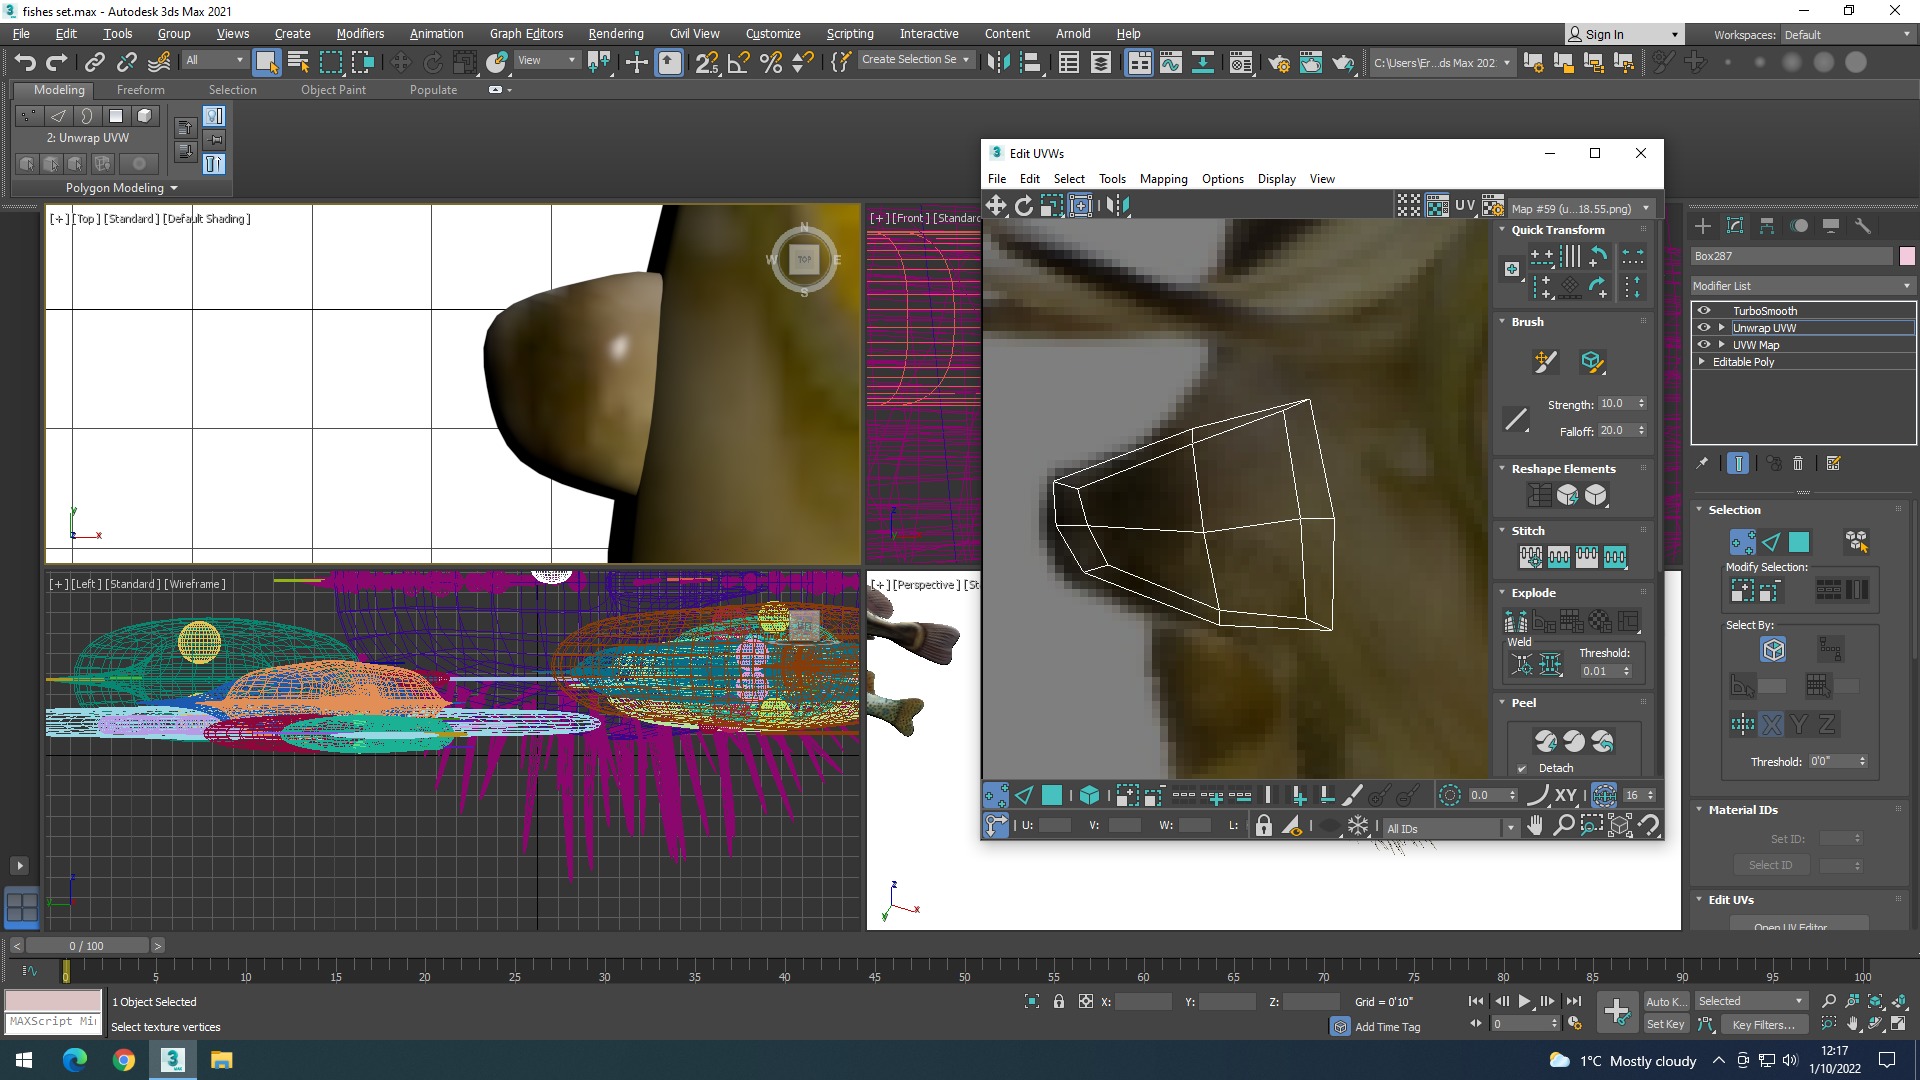Click the Key Filters button
1920x1080 pixels.
pos(1763,1024)
